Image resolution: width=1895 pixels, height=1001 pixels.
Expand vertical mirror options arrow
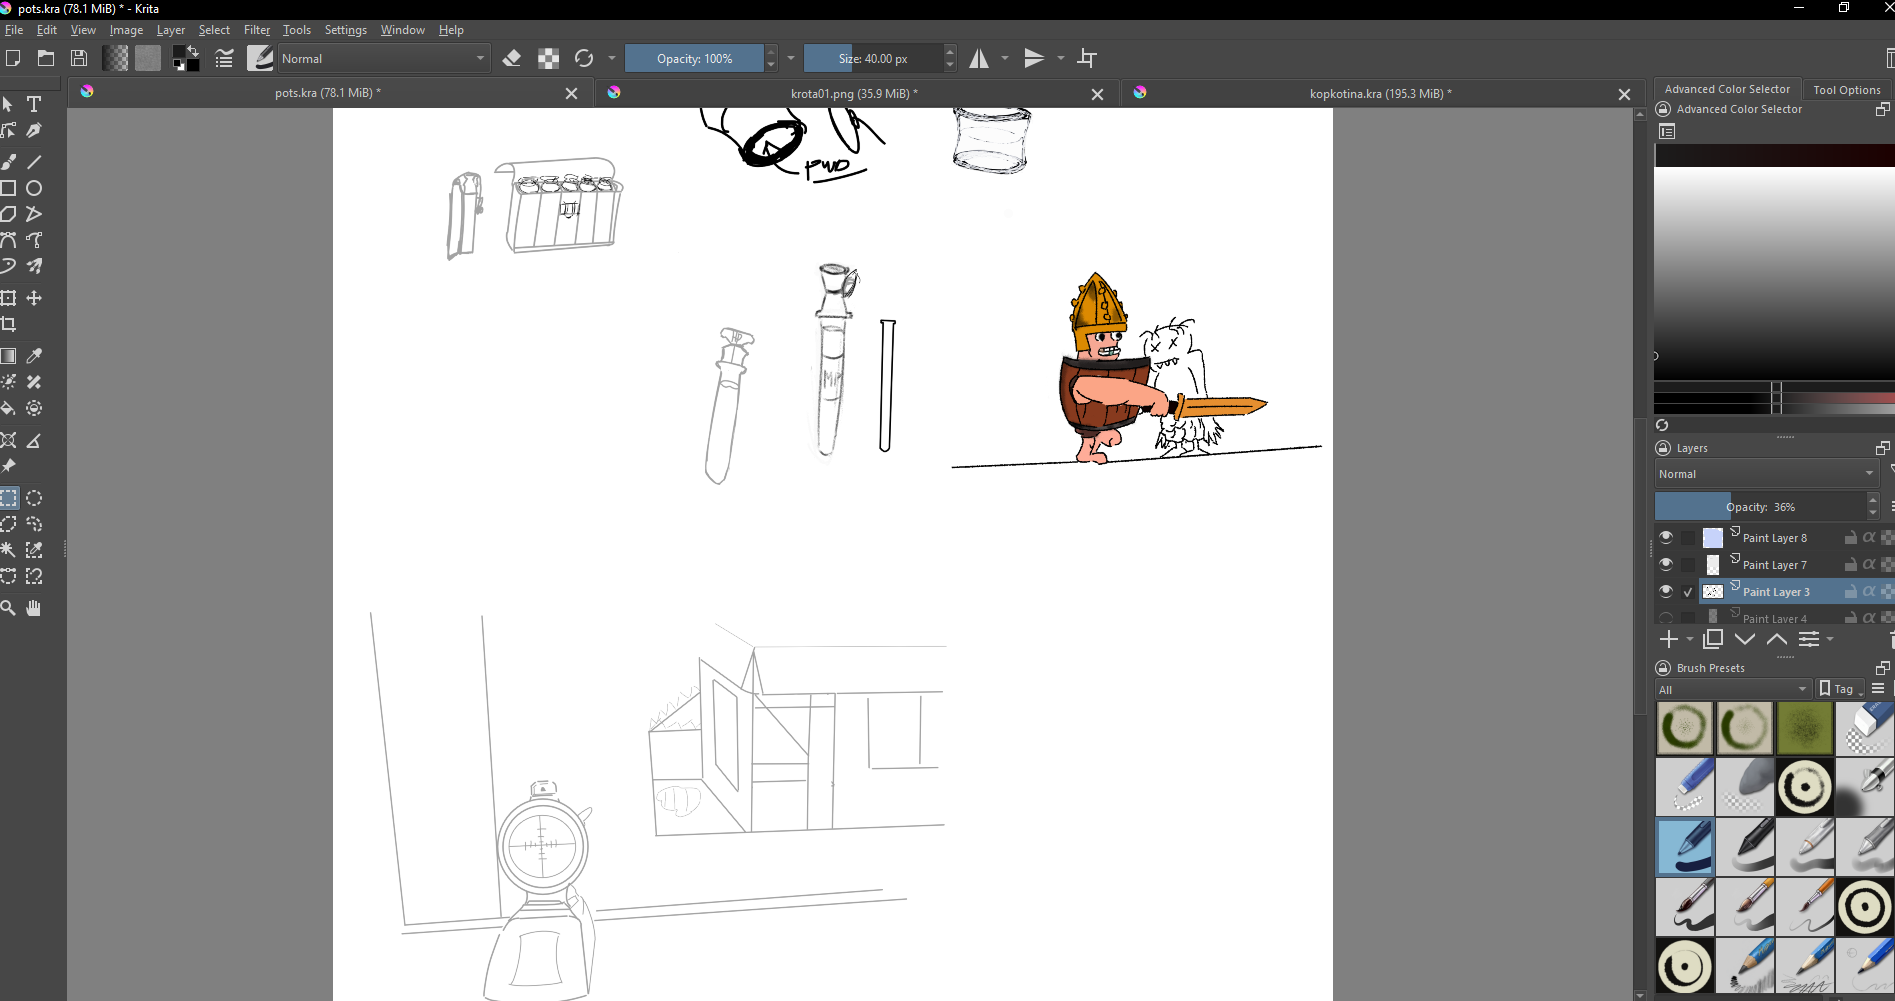[1061, 58]
